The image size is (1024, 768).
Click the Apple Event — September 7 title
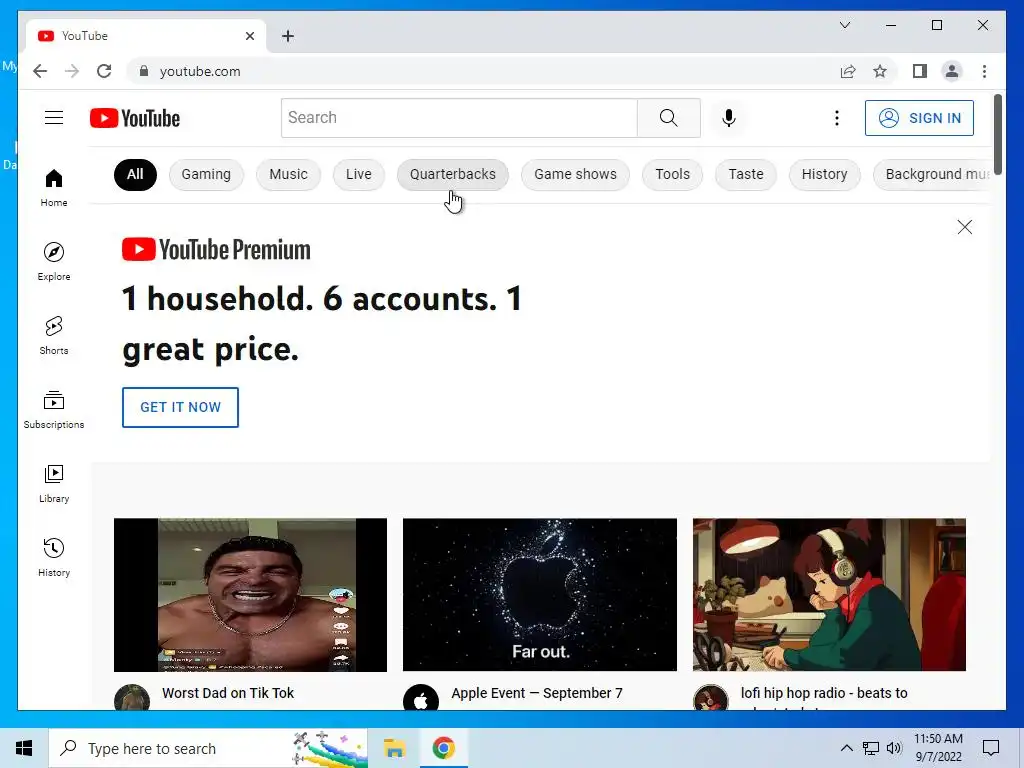tap(537, 693)
